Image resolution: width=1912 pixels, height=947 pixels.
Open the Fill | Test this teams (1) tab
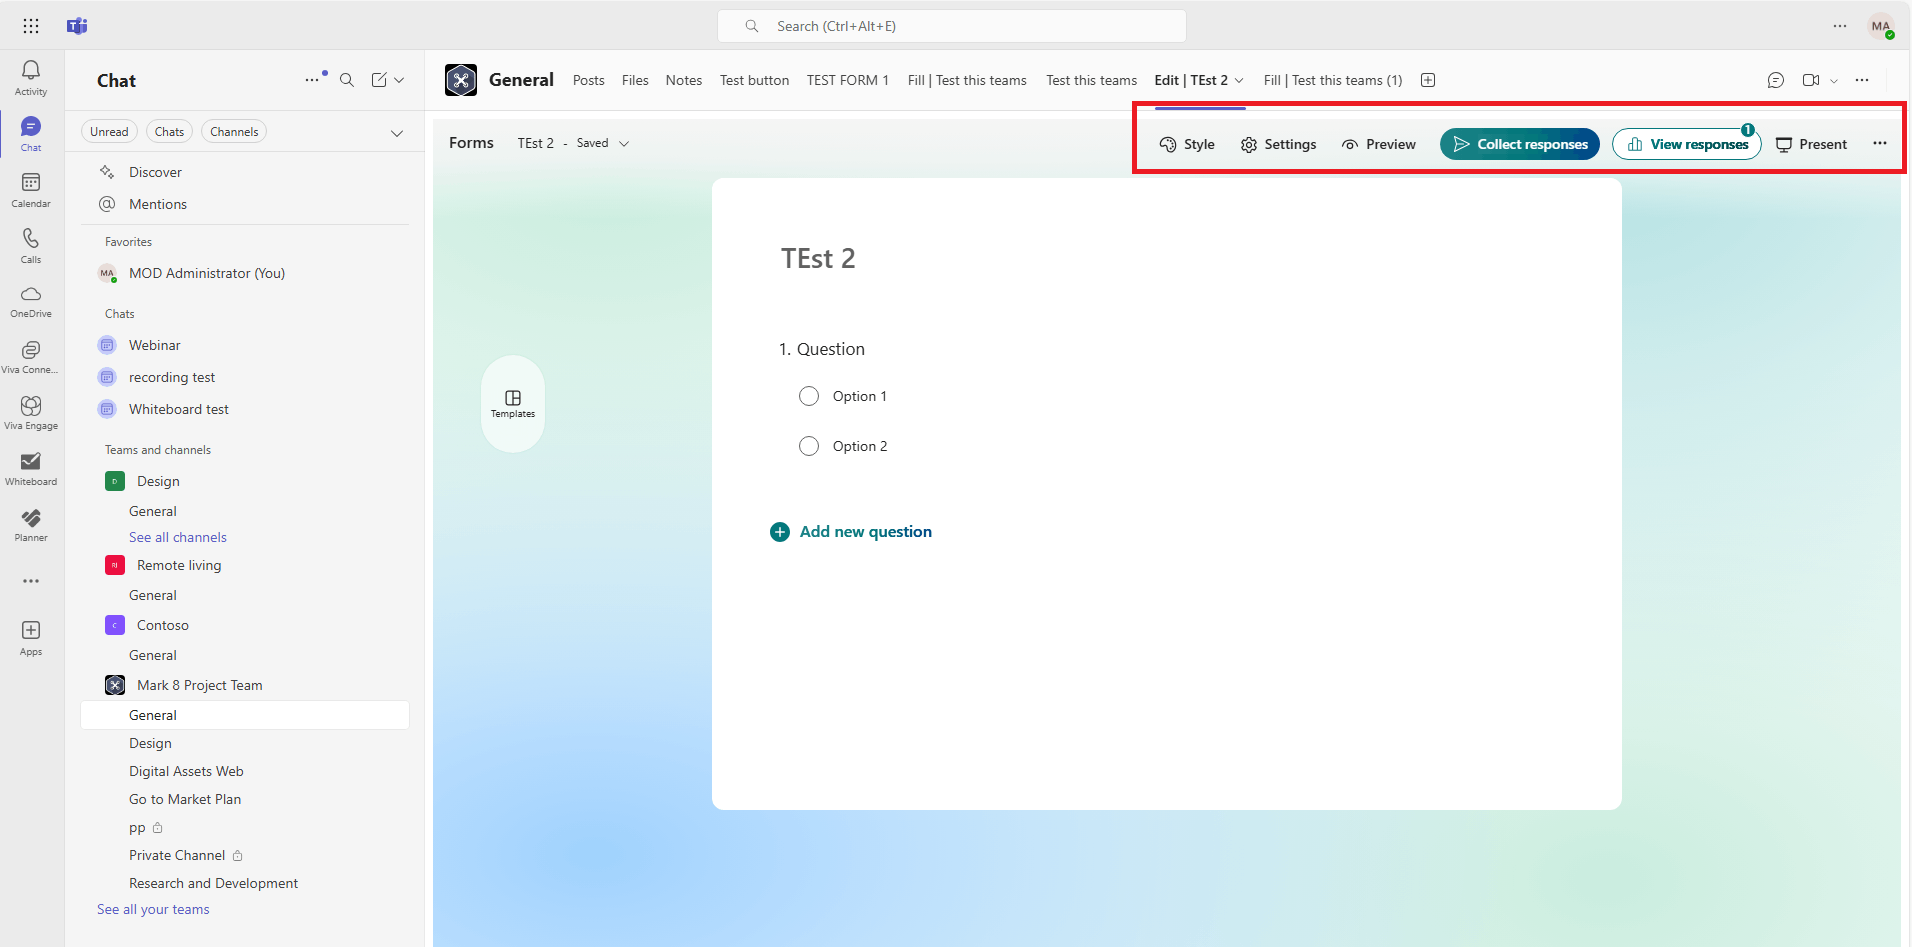(x=1333, y=80)
